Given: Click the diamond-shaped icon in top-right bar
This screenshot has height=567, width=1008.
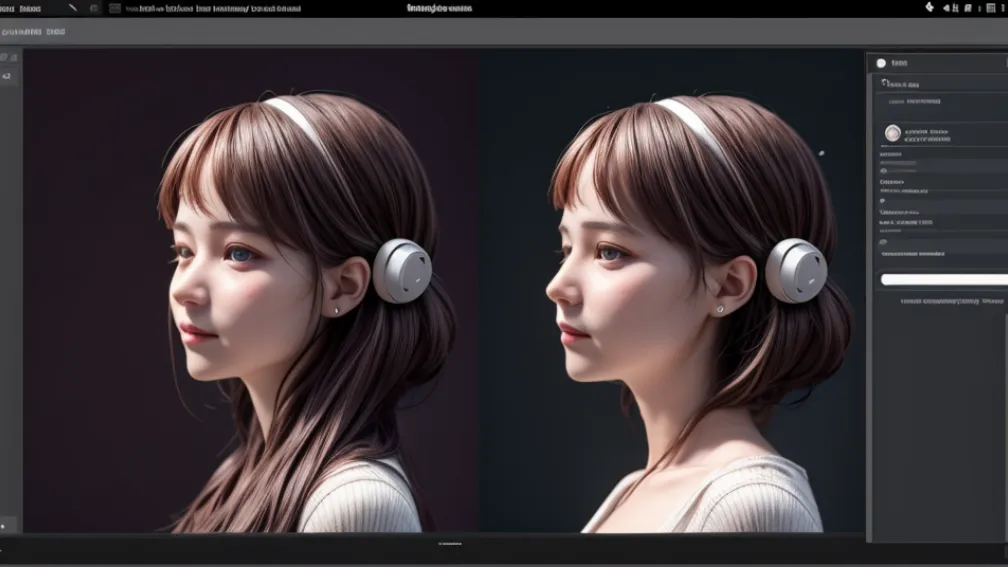Looking at the screenshot, I should (x=929, y=7).
